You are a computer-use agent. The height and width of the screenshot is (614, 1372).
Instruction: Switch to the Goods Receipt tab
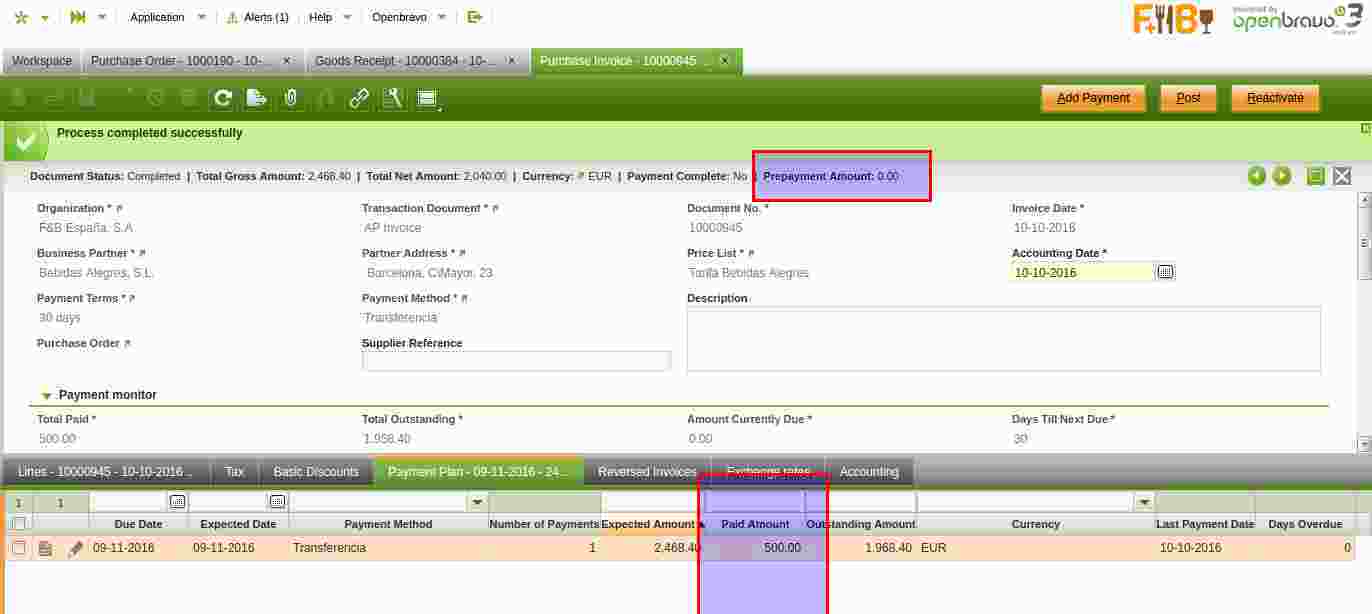pyautogui.click(x=405, y=61)
